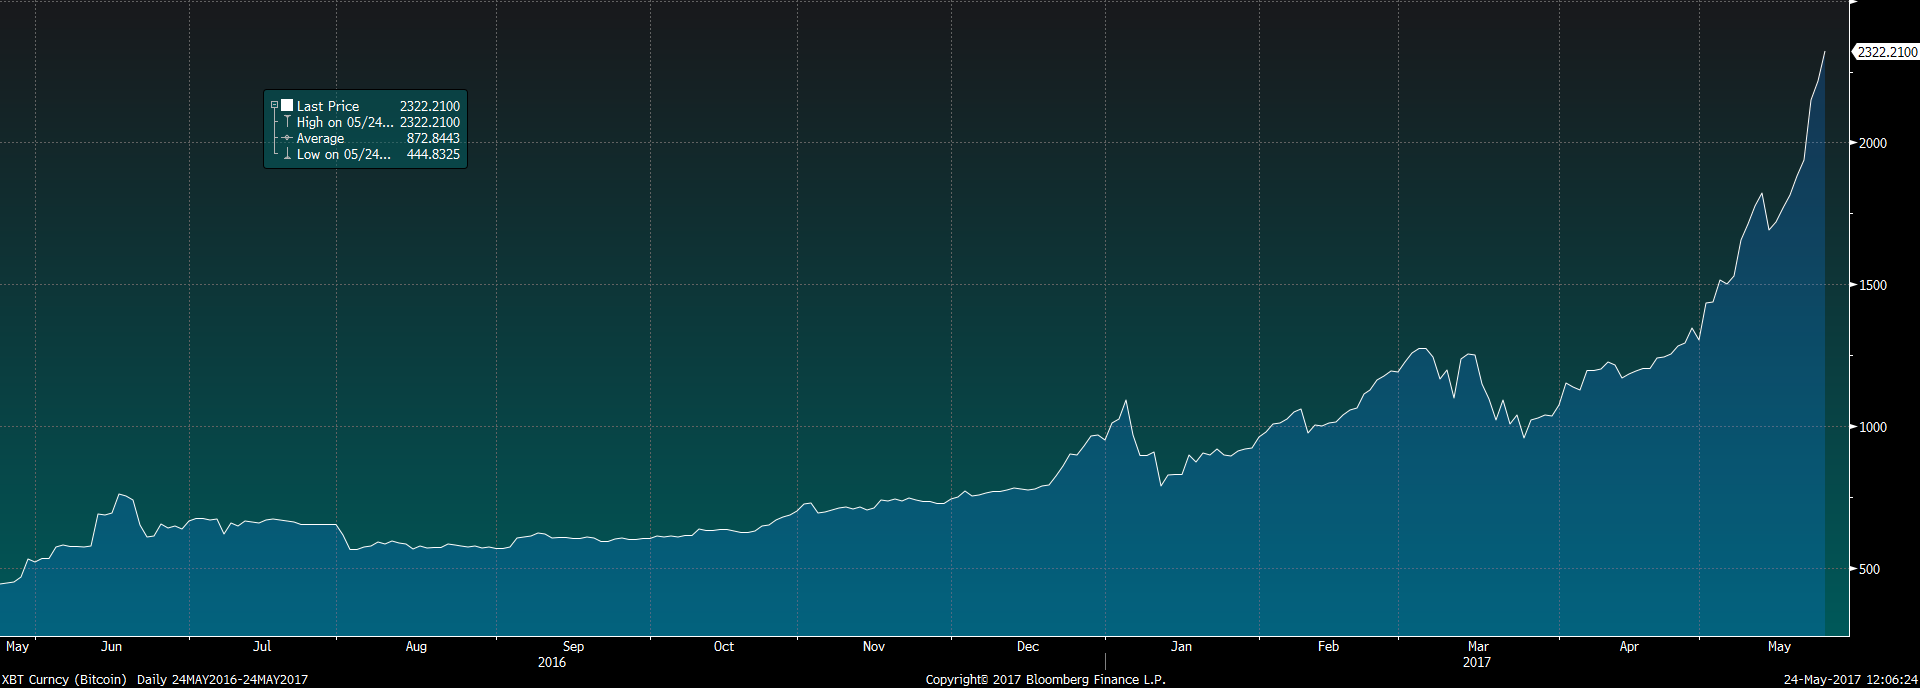Click the 24-May-2017 timestamp
The width and height of the screenshot is (1920, 688).
(x=1850, y=679)
